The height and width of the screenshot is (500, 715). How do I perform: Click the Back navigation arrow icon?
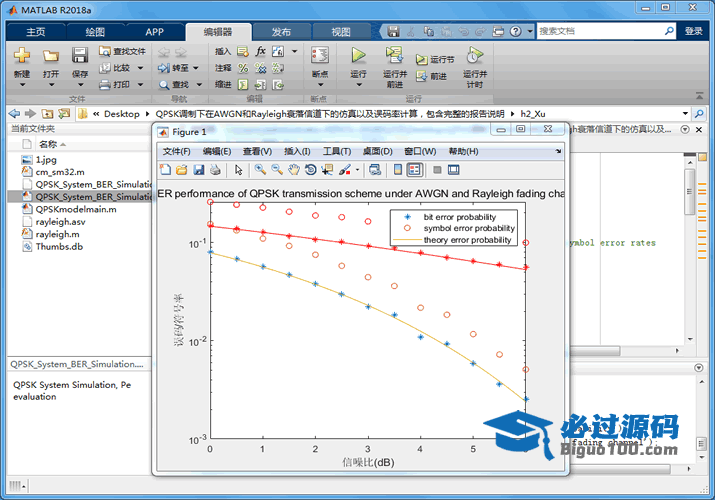pyautogui.click(x=15, y=113)
